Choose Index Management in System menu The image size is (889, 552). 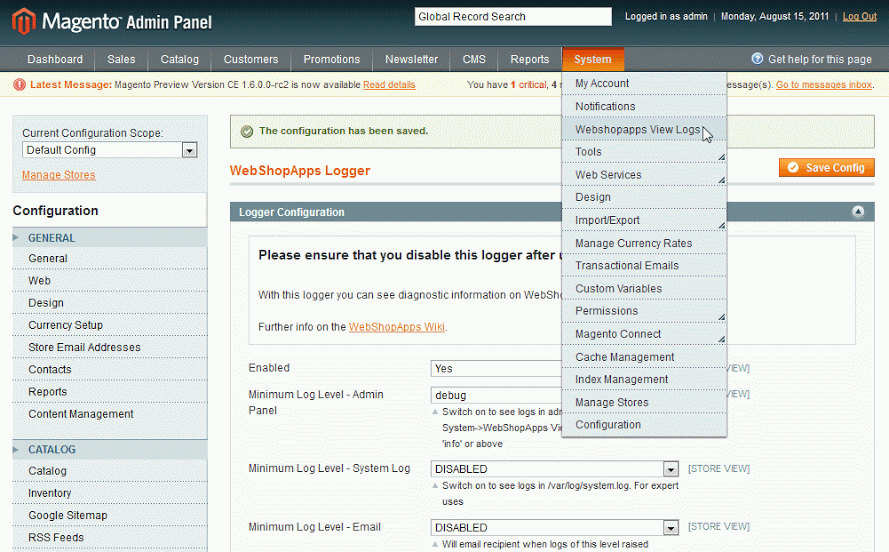tap(621, 379)
